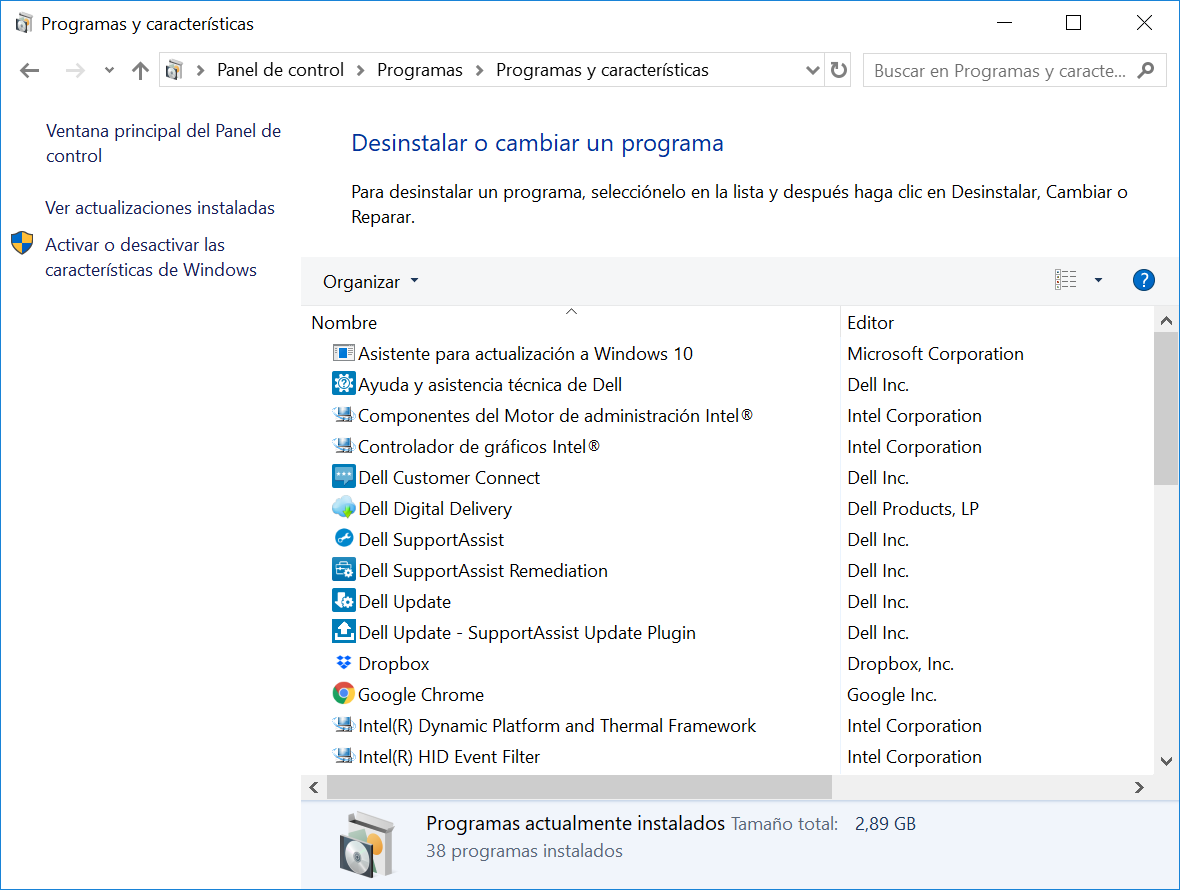This screenshot has height=890, width=1180.
Task: Go back using the back arrow
Action: (30, 70)
